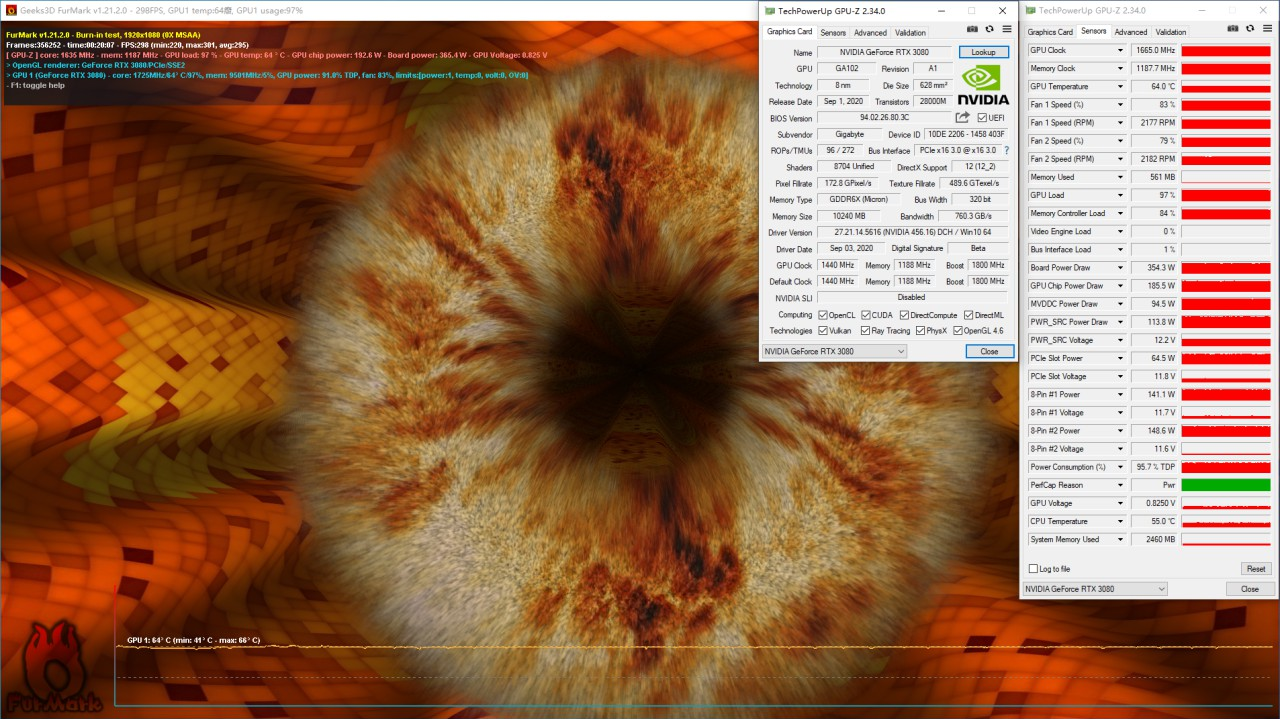Open the Power Consumption (%) dropdown arrow
Viewport: 1280px width, 719px height.
pos(1120,467)
